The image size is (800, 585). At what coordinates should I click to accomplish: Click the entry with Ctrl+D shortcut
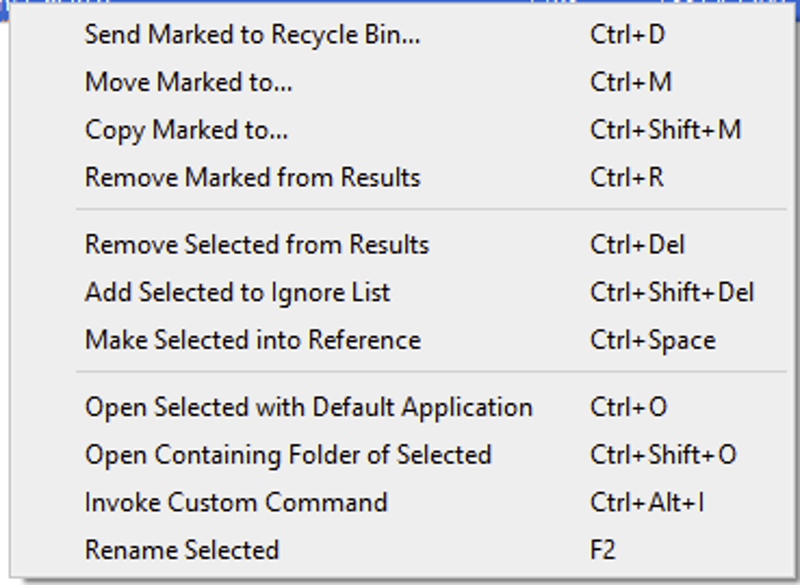tap(401, 35)
